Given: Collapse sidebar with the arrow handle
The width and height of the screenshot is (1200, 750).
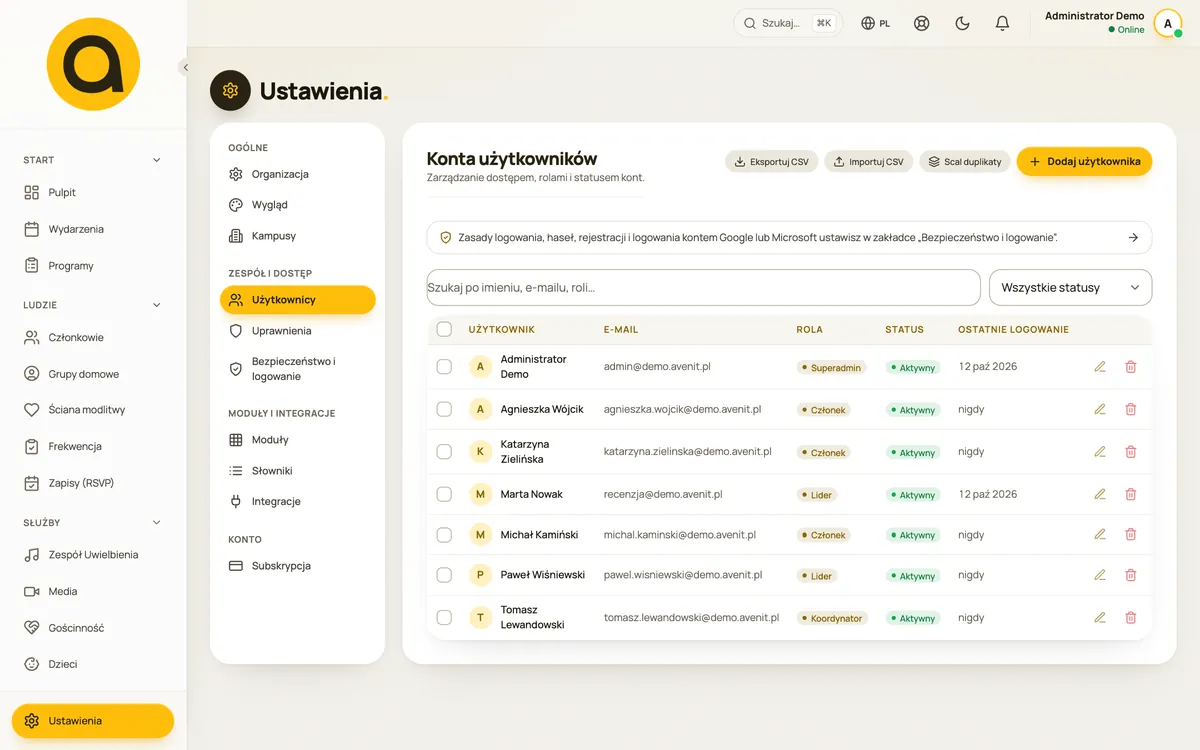Looking at the screenshot, I should pos(185,68).
